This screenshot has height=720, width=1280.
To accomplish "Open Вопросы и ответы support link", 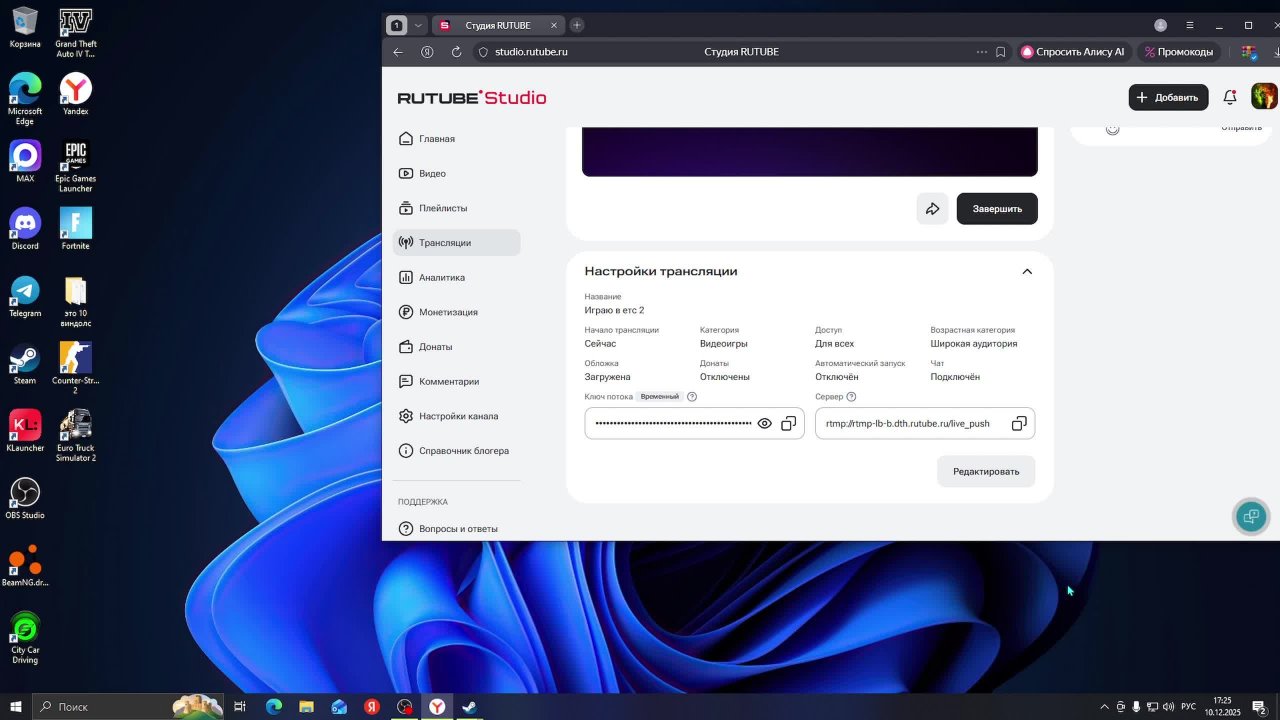I will pyautogui.click(x=457, y=529).
